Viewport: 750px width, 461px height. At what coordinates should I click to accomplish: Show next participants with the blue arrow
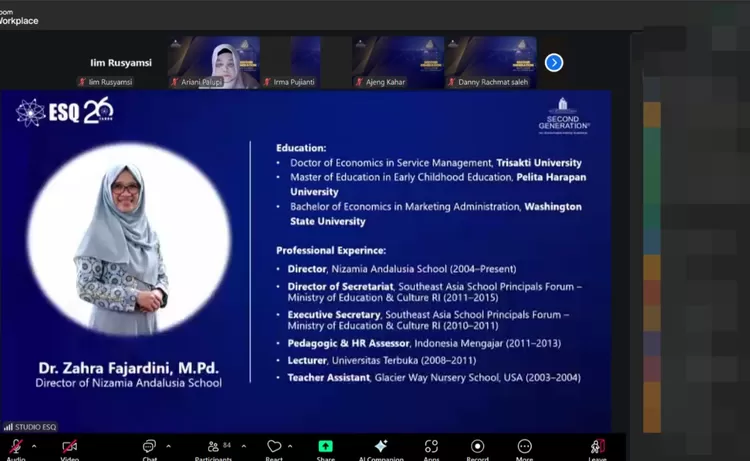(x=554, y=63)
